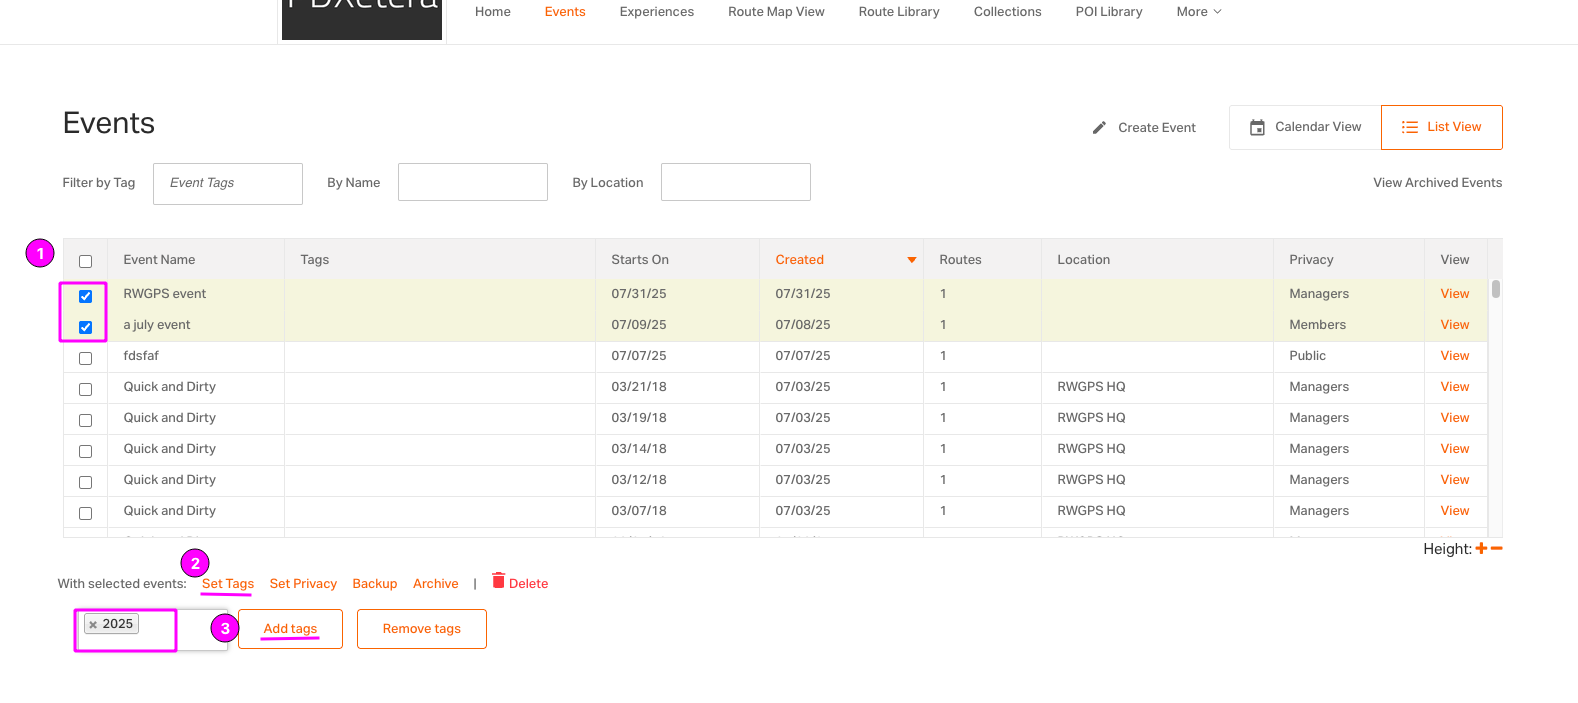Open View Archived Events link
Screen dimensions: 1578x703
click(x=1437, y=183)
